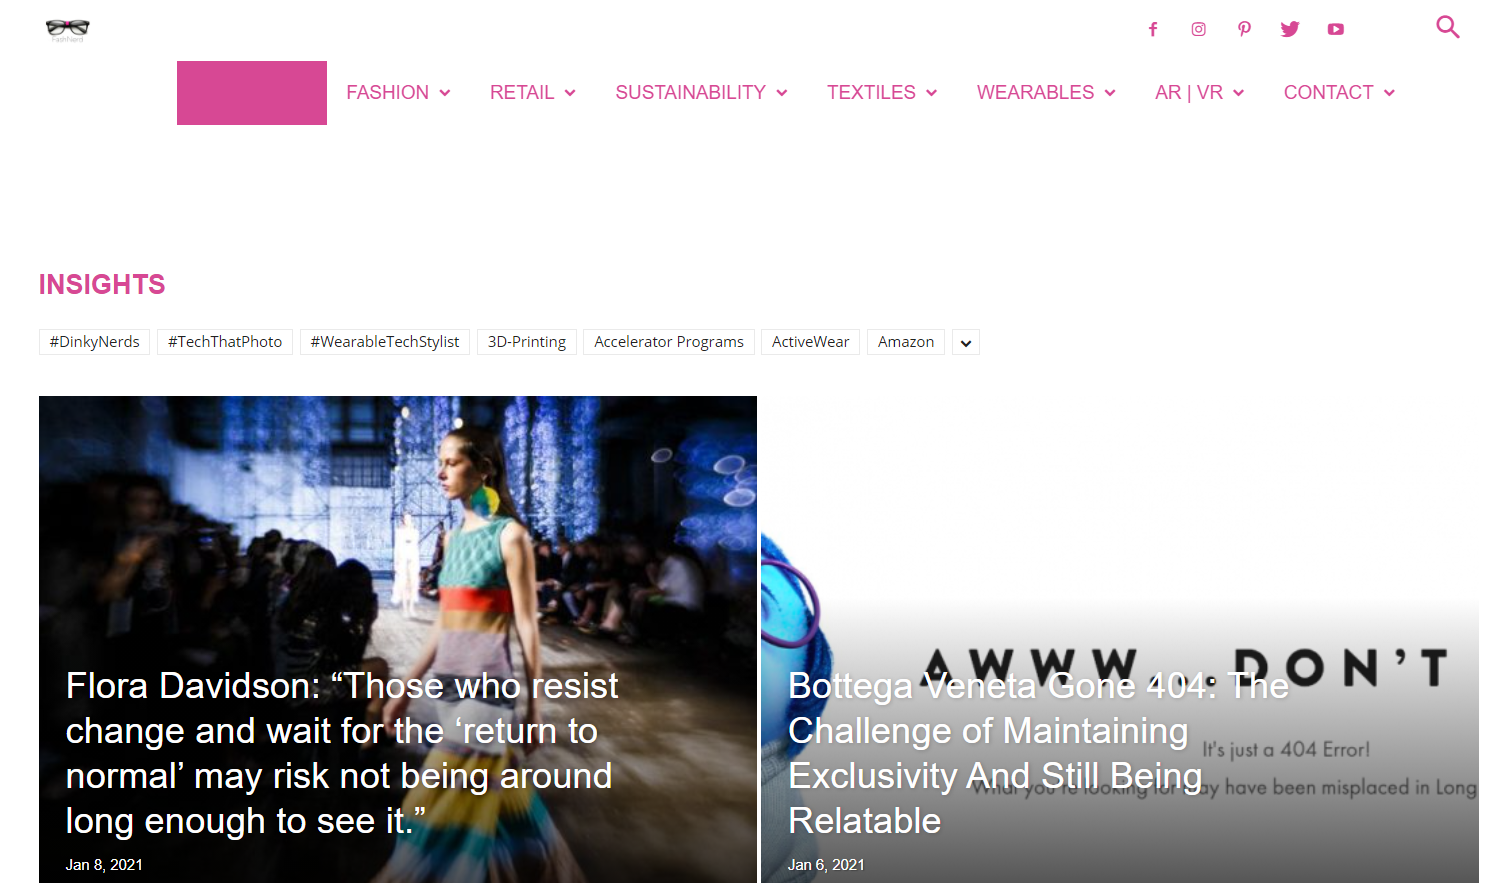1507x883 pixels.
Task: Show more tags with chevron button
Action: point(966,342)
